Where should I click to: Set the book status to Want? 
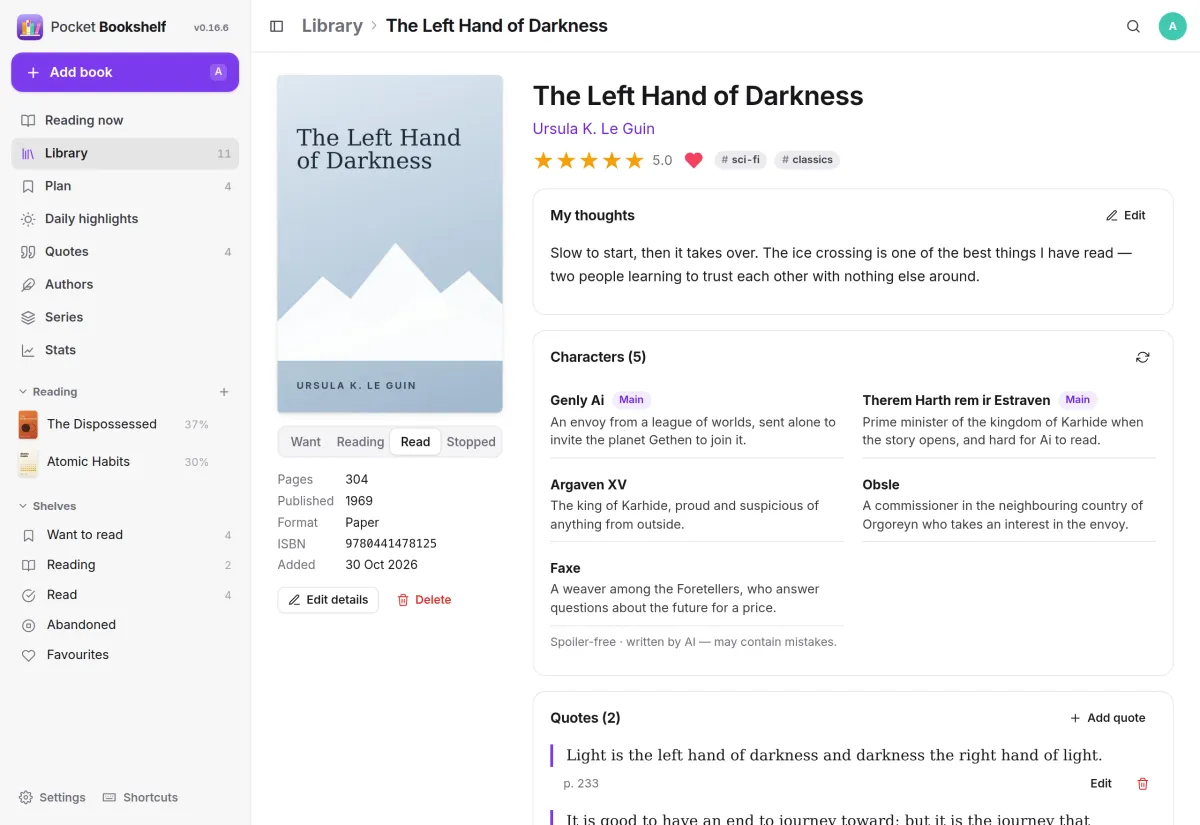[x=306, y=442]
